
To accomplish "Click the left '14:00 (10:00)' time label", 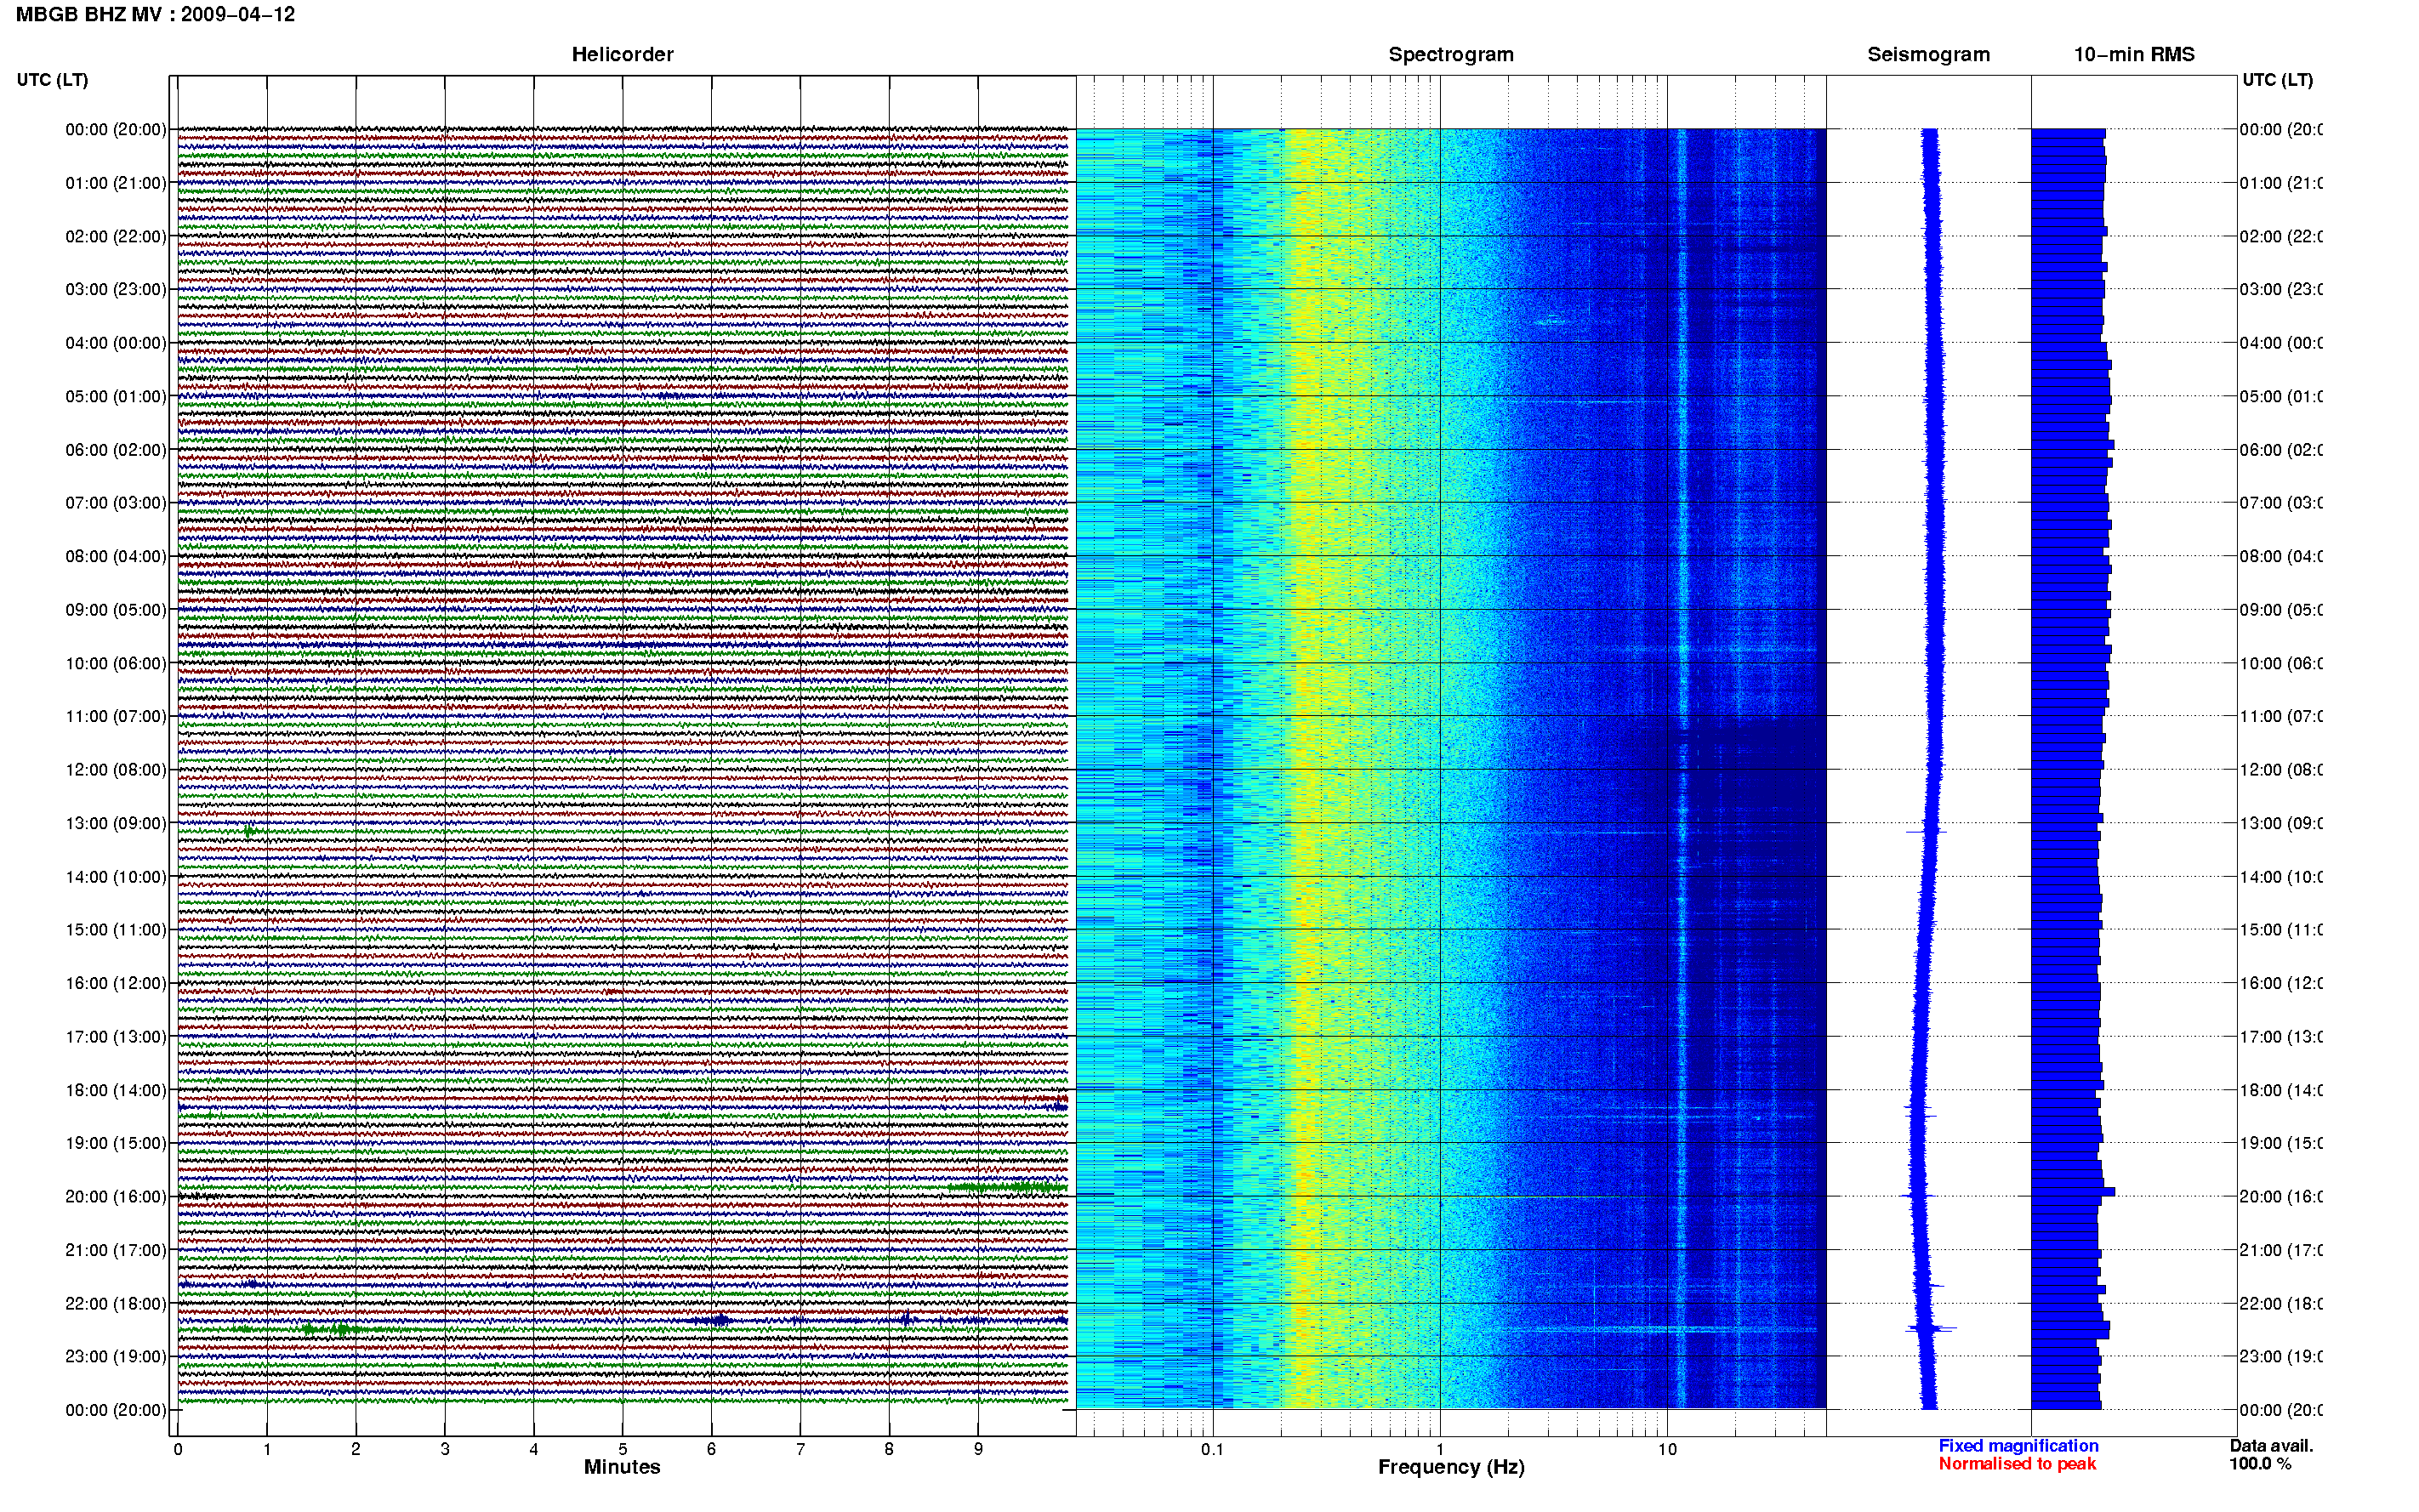I will pyautogui.click(x=116, y=877).
